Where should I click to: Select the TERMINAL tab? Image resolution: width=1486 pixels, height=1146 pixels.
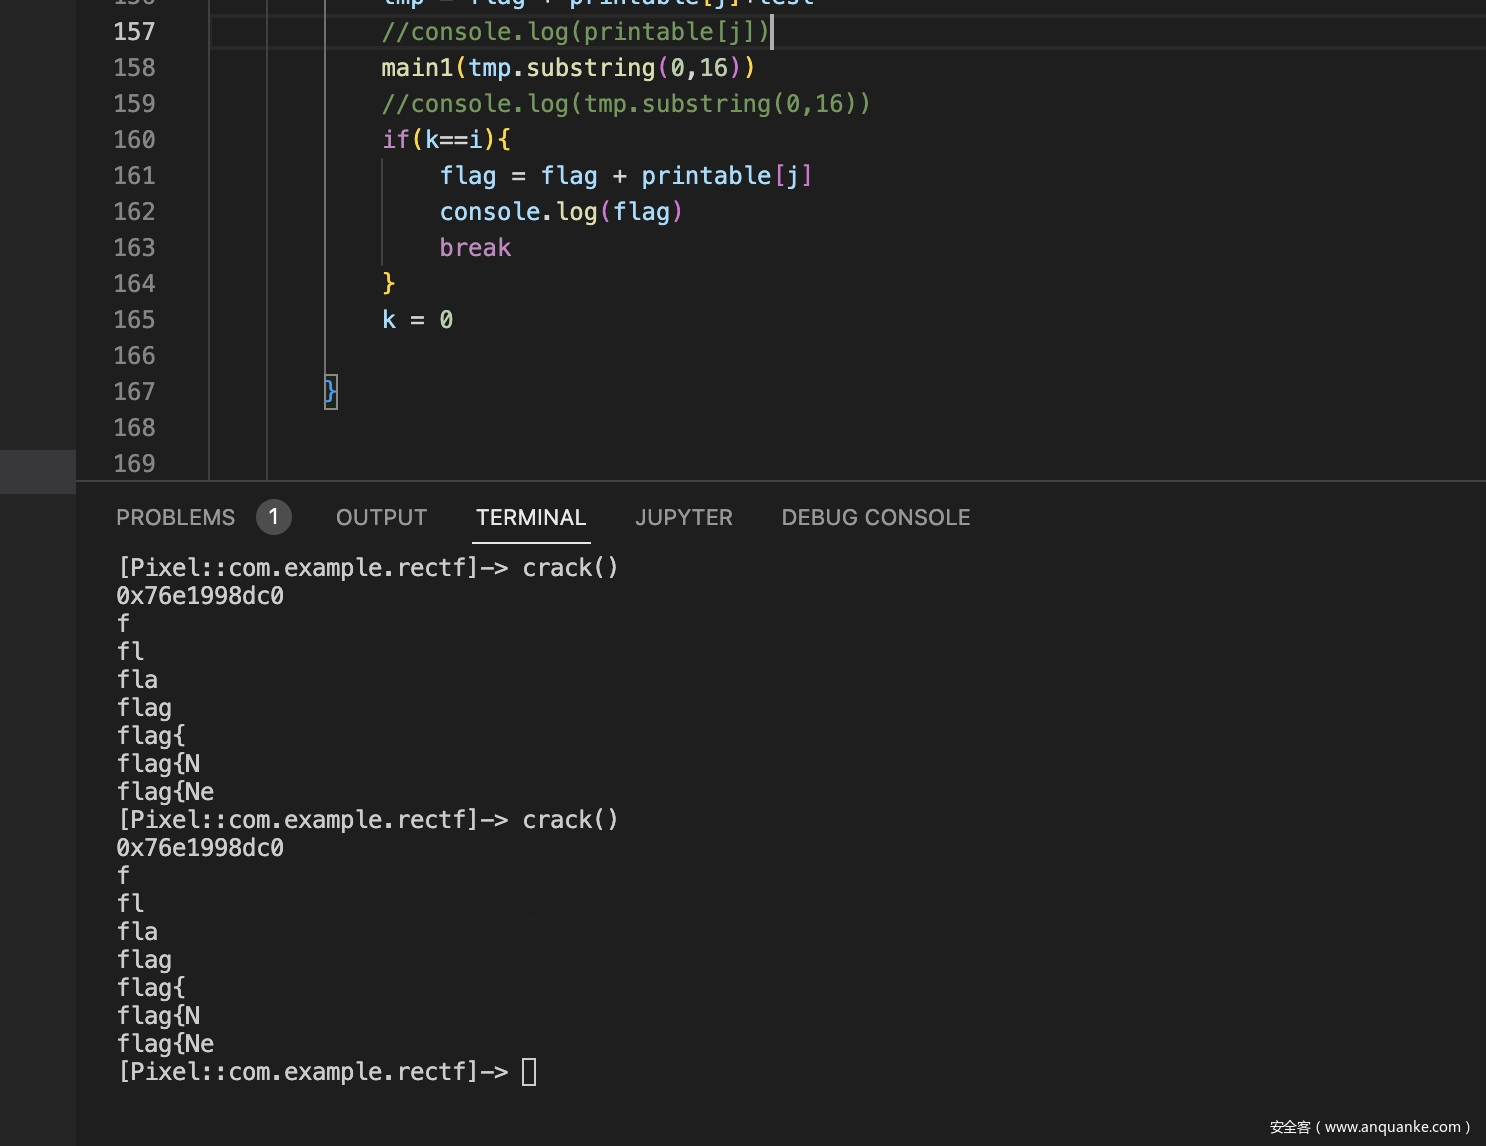[530, 517]
